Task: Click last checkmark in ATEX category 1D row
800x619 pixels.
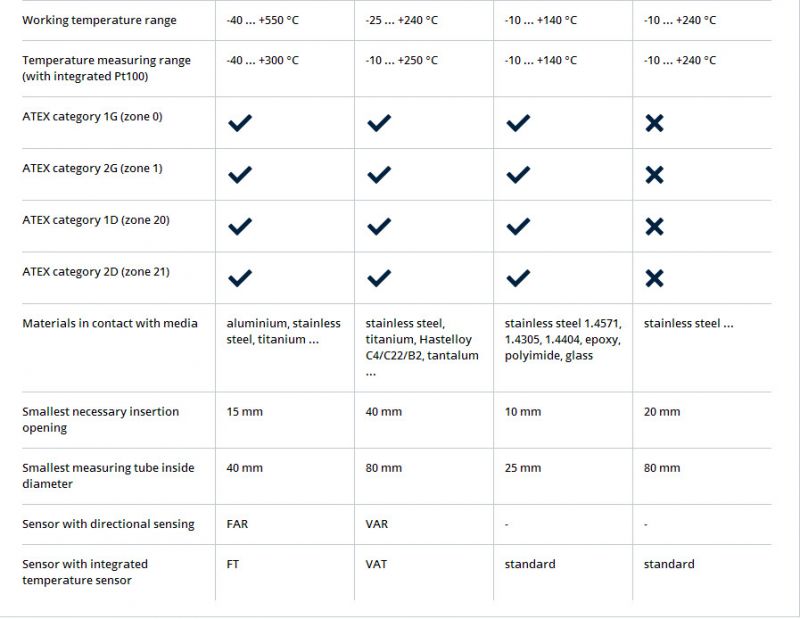Action: pos(517,227)
